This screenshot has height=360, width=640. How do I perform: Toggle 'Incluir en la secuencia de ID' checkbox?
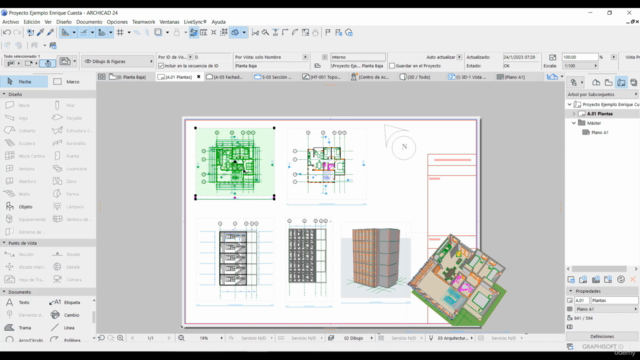point(161,66)
